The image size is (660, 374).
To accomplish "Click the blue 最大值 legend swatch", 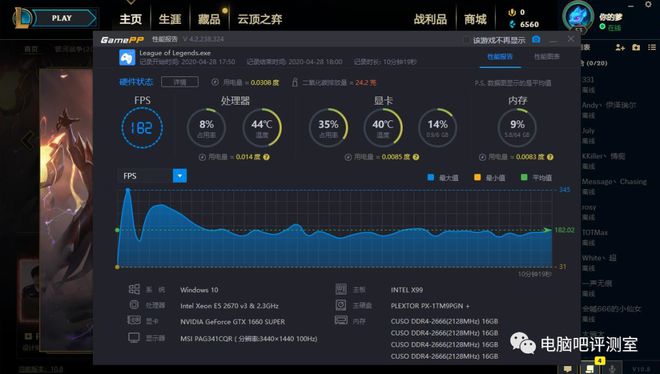I will [x=431, y=177].
